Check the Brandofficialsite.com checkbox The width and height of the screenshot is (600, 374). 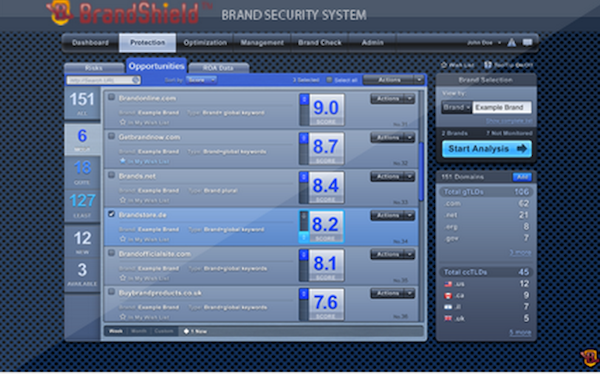tap(111, 253)
